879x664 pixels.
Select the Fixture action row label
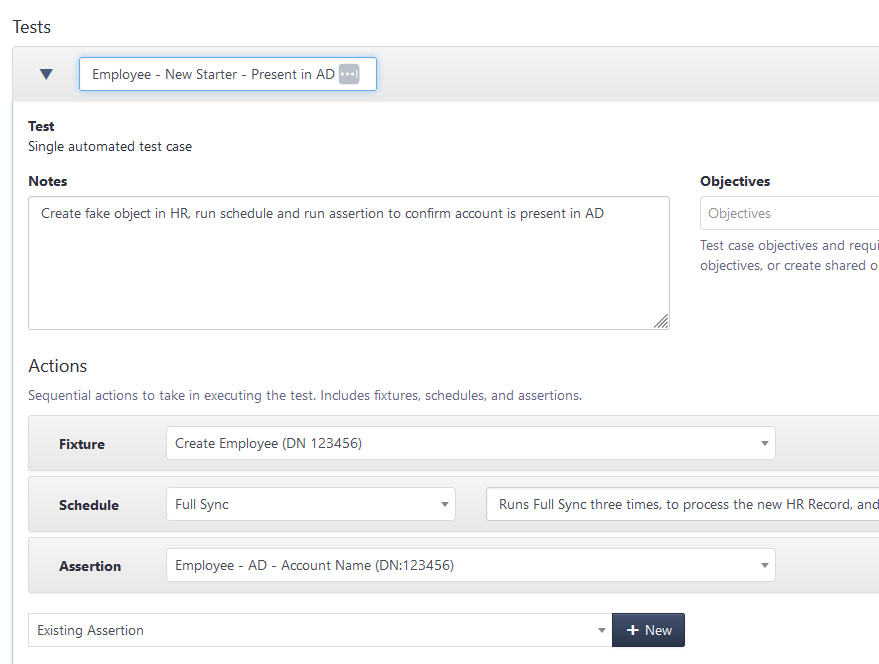coord(82,444)
